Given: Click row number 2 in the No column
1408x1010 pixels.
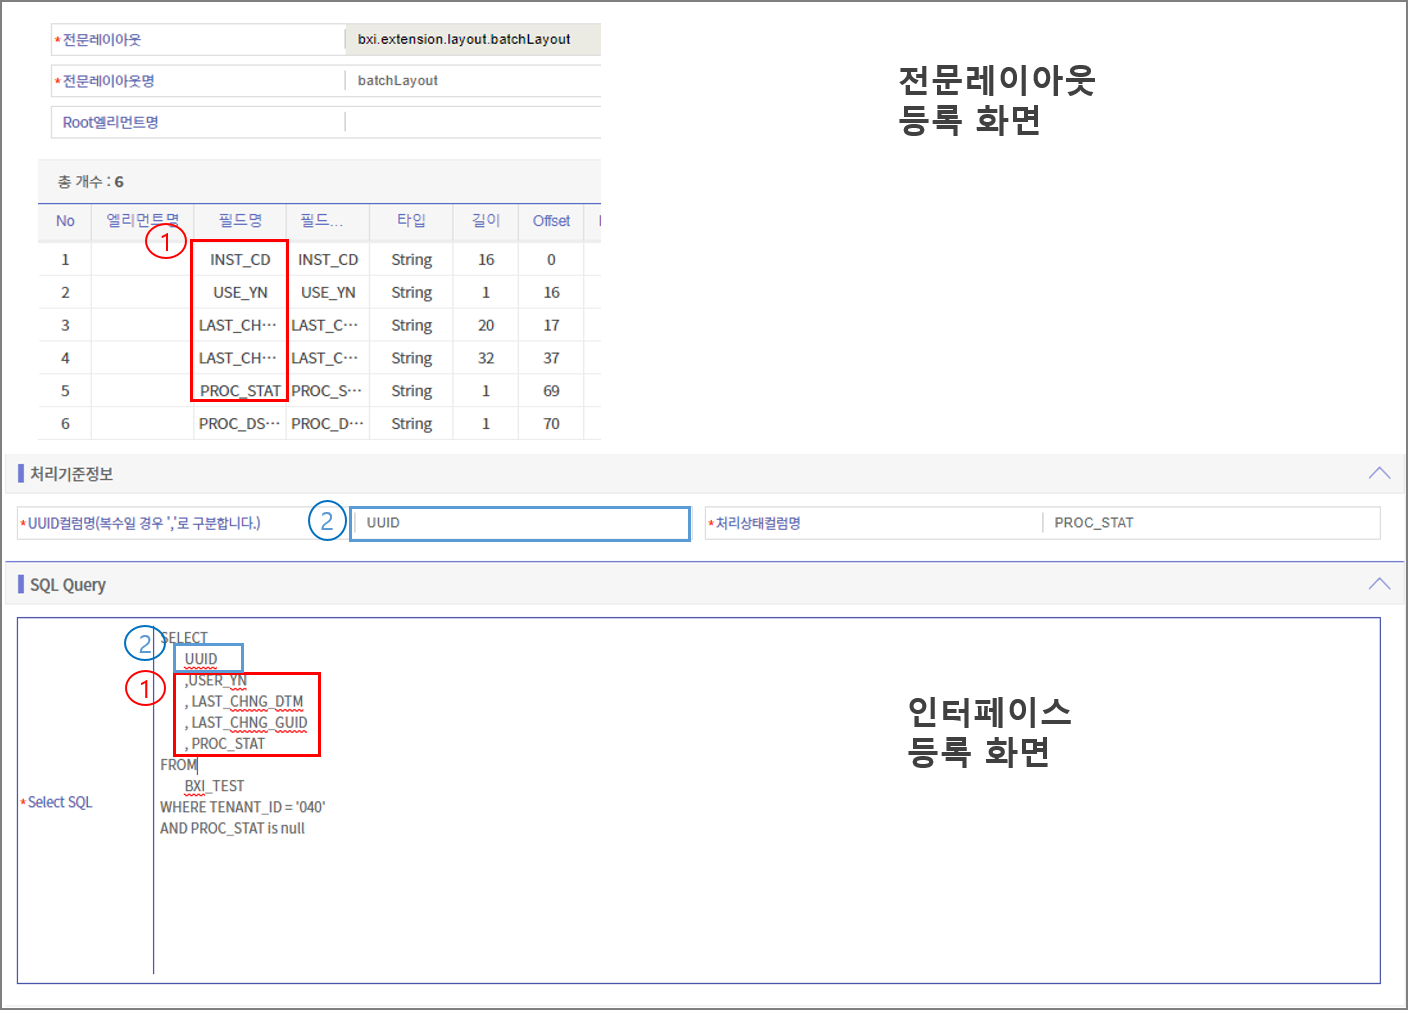Looking at the screenshot, I should (65, 293).
